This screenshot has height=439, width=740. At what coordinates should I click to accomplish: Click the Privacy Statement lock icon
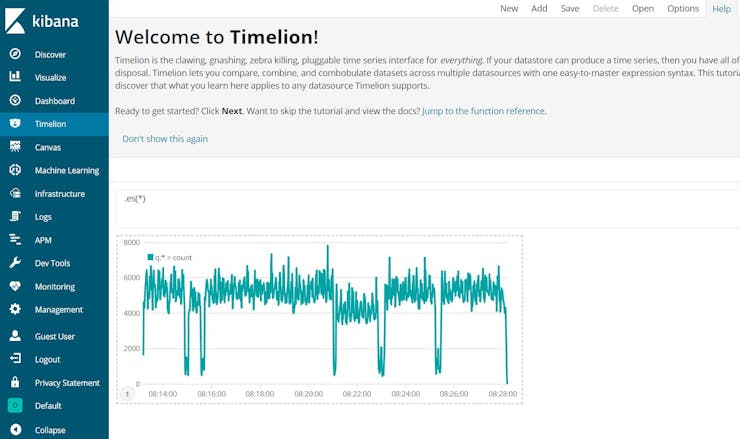[x=15, y=382]
